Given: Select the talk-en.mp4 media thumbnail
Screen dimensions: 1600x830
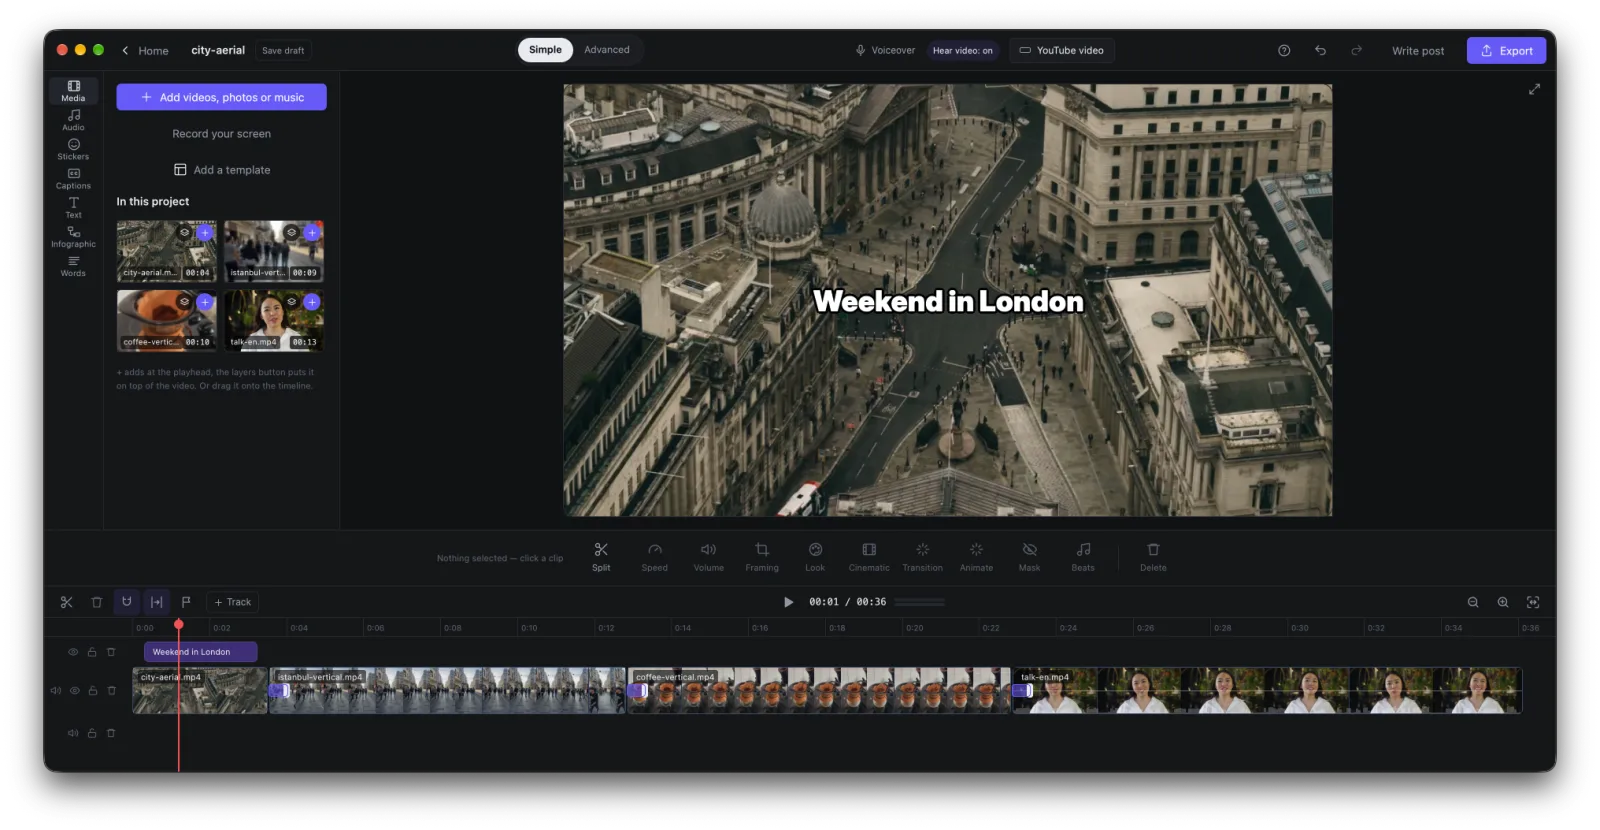Looking at the screenshot, I should coord(273,320).
